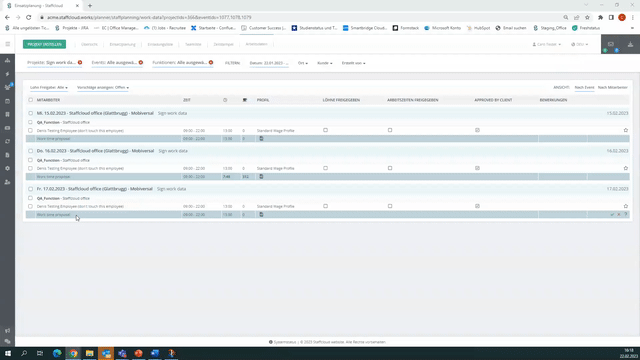Open File Explorer from the taskbar
This screenshot has height=360, width=640.
89,353
